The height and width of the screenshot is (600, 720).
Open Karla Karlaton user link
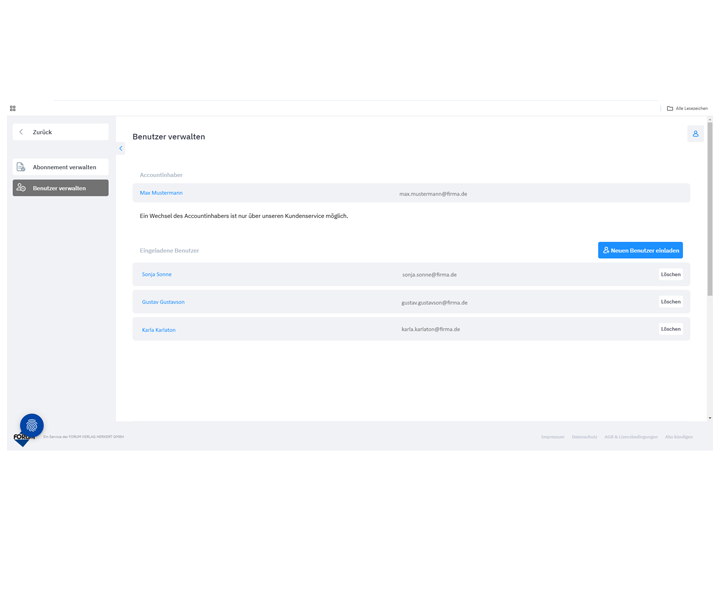pyautogui.click(x=158, y=330)
